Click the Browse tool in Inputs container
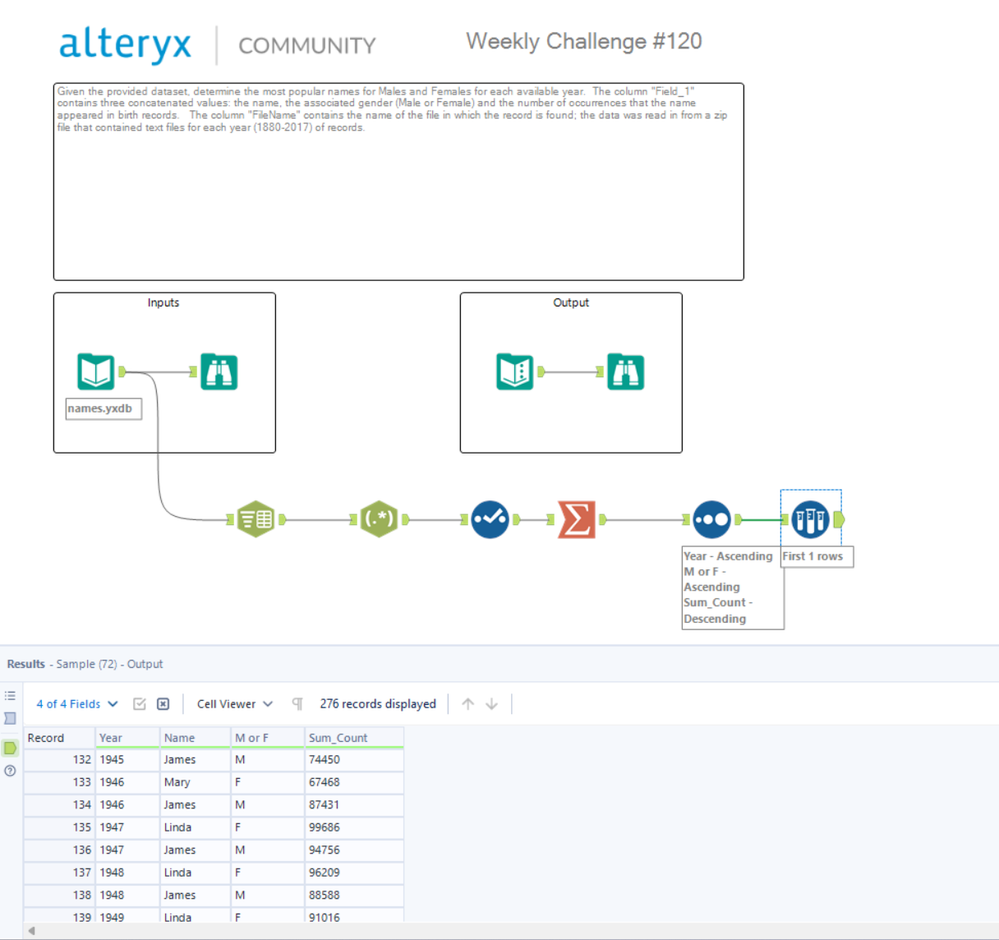The image size is (999, 940). tap(219, 372)
